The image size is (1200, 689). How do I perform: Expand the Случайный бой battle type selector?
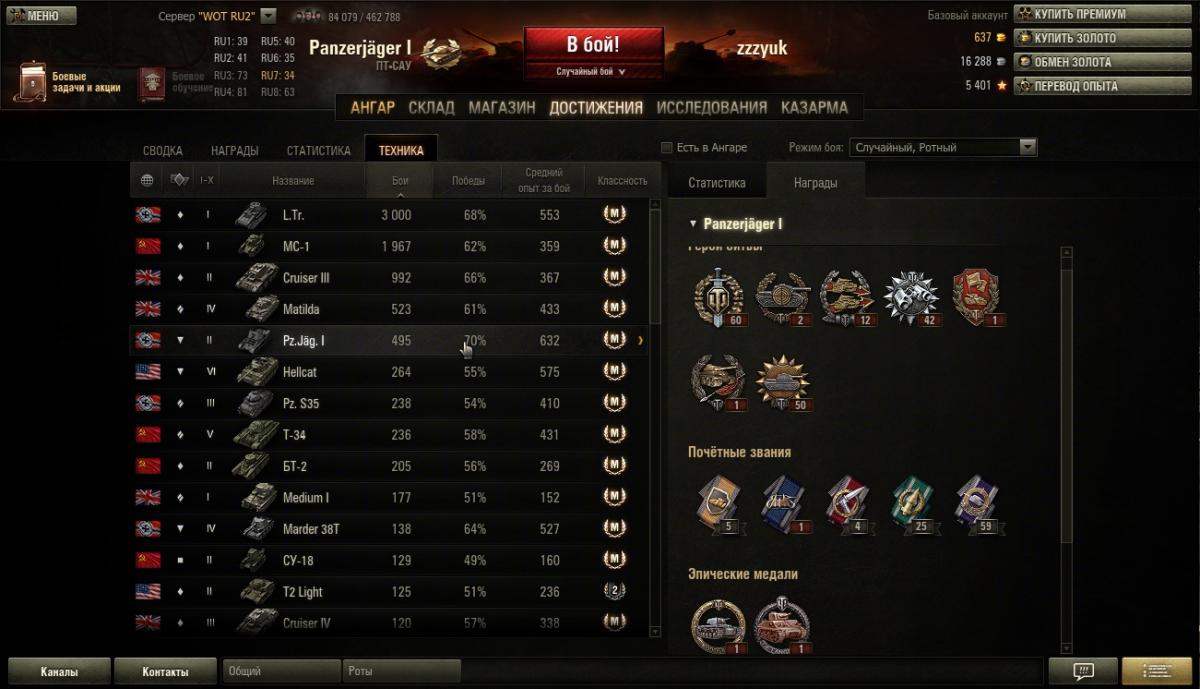click(592, 72)
